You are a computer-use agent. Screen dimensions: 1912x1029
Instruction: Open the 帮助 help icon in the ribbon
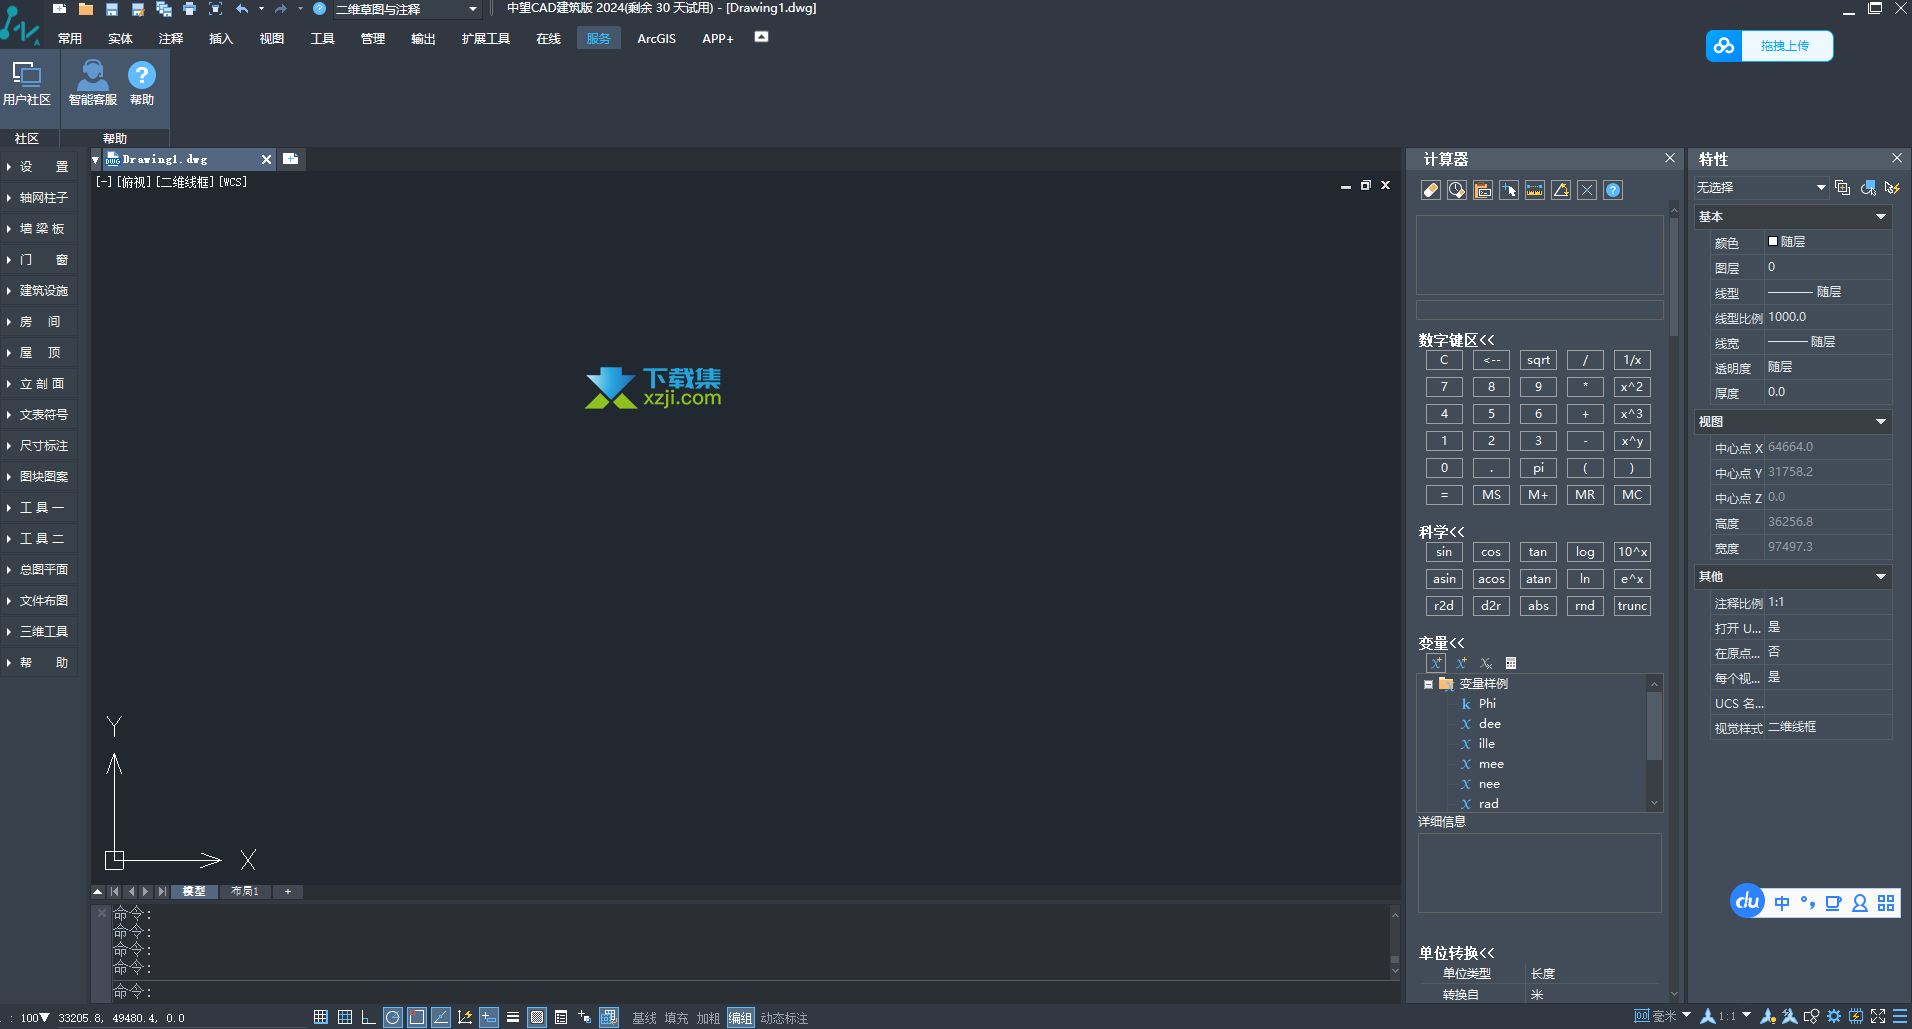click(142, 83)
